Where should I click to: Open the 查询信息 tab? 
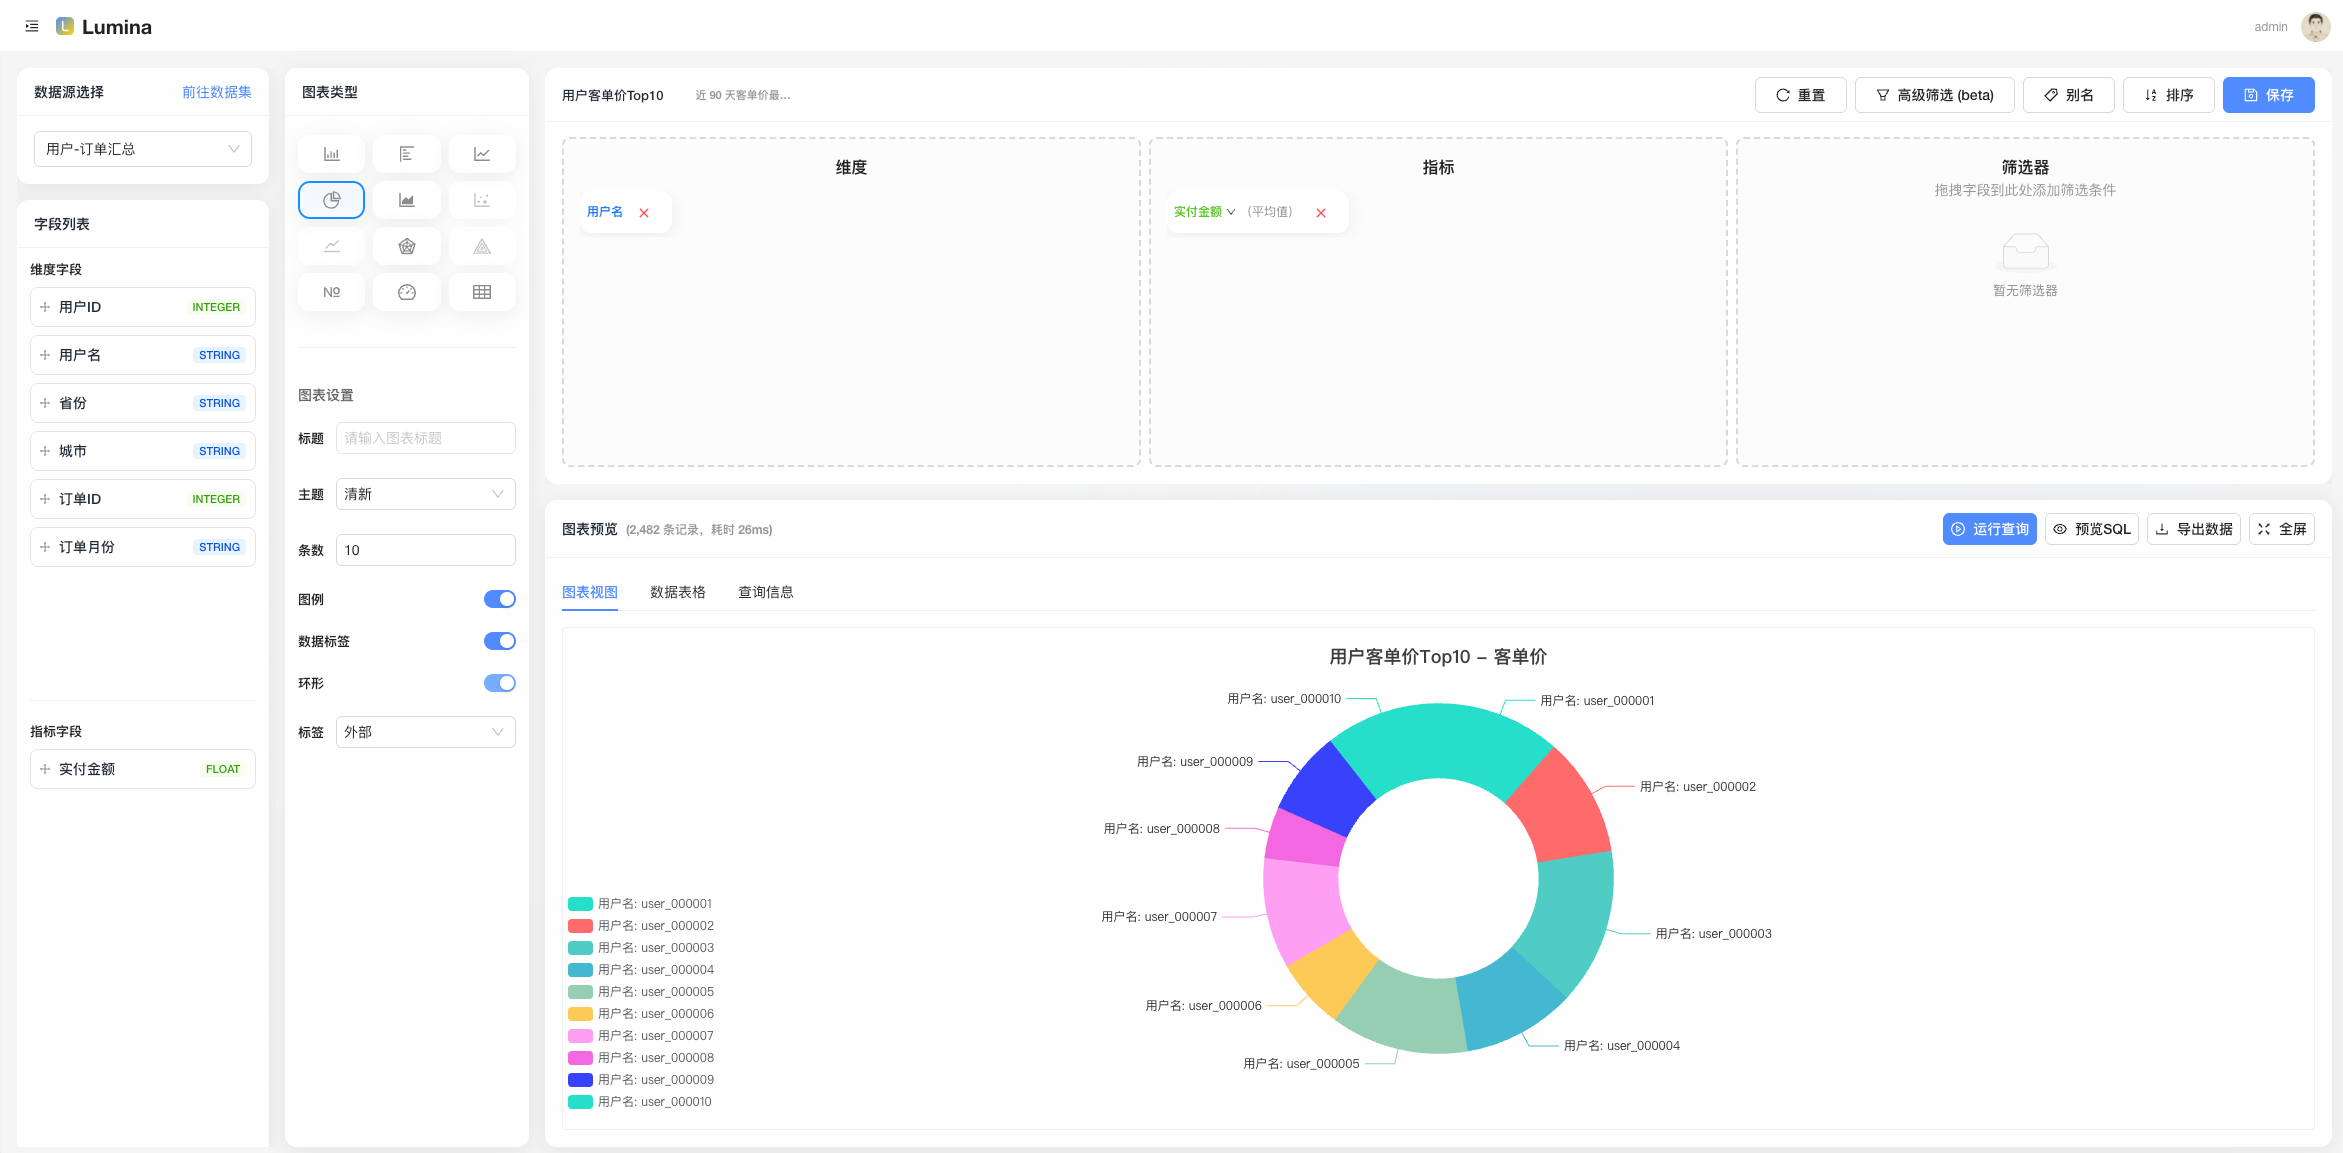click(765, 592)
